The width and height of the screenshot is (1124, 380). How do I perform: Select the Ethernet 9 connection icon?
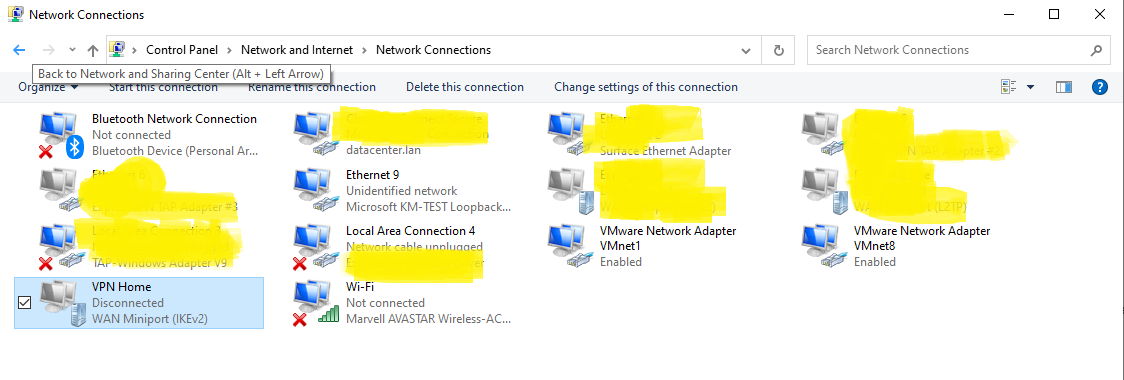tap(315, 191)
